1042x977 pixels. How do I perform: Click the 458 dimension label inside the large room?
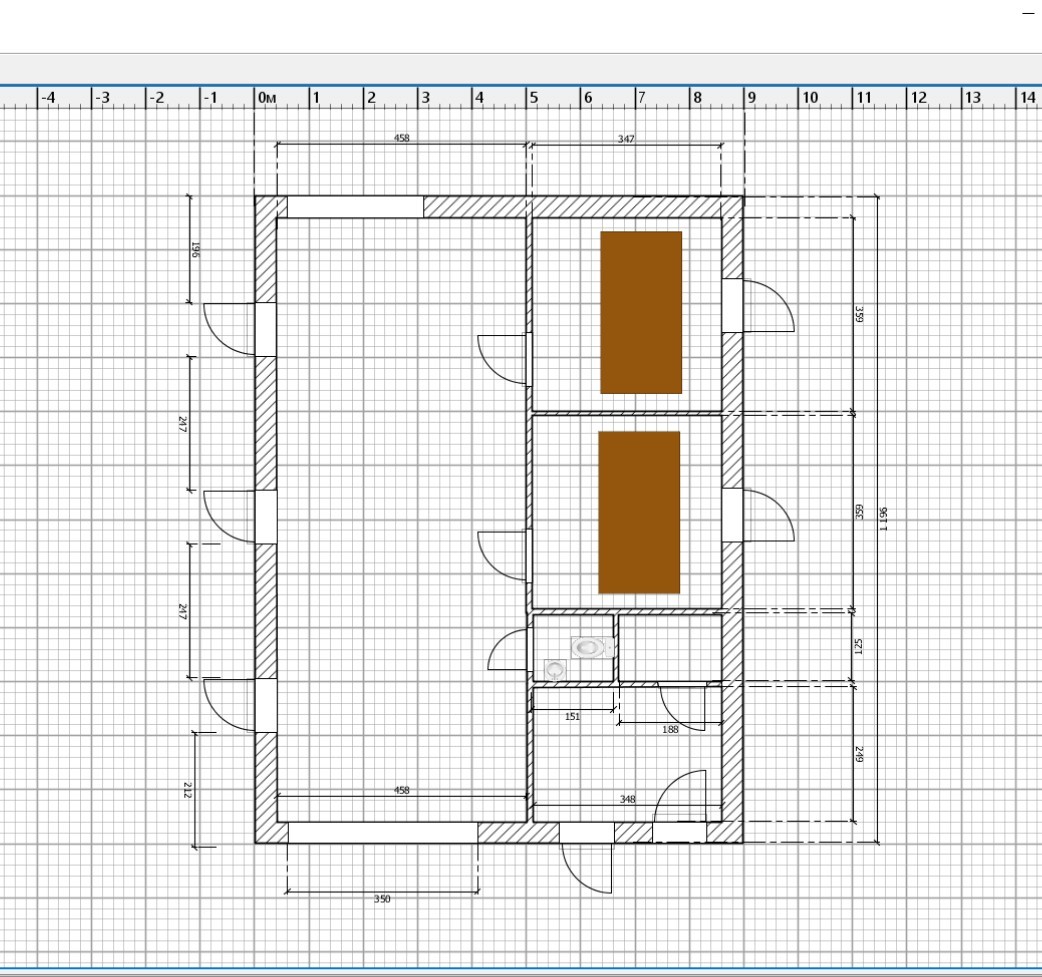coord(401,790)
